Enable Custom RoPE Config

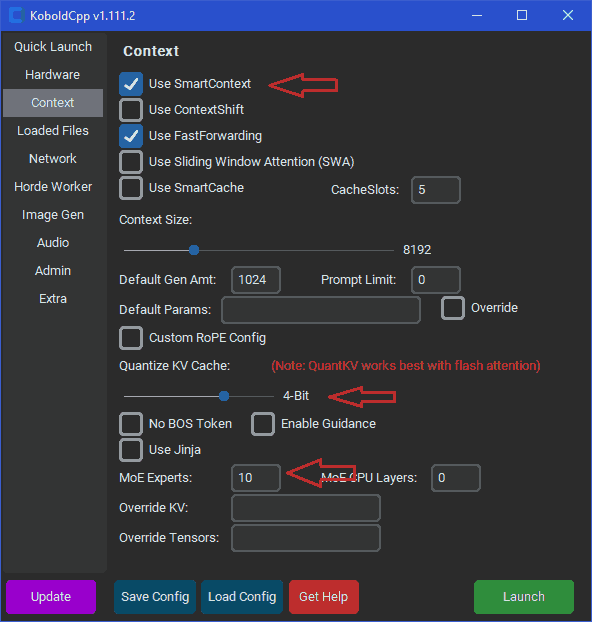click(131, 338)
